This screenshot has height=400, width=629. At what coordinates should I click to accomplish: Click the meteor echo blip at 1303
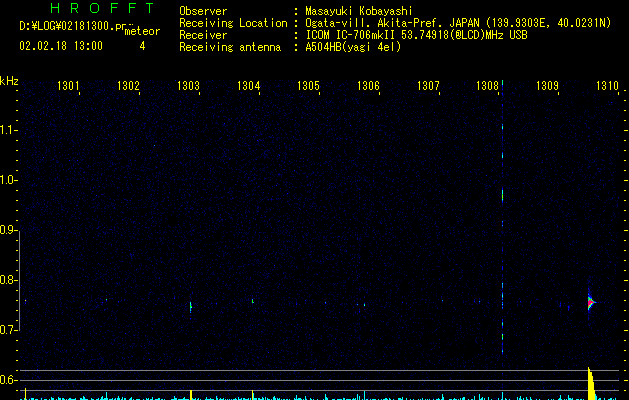tap(191, 307)
